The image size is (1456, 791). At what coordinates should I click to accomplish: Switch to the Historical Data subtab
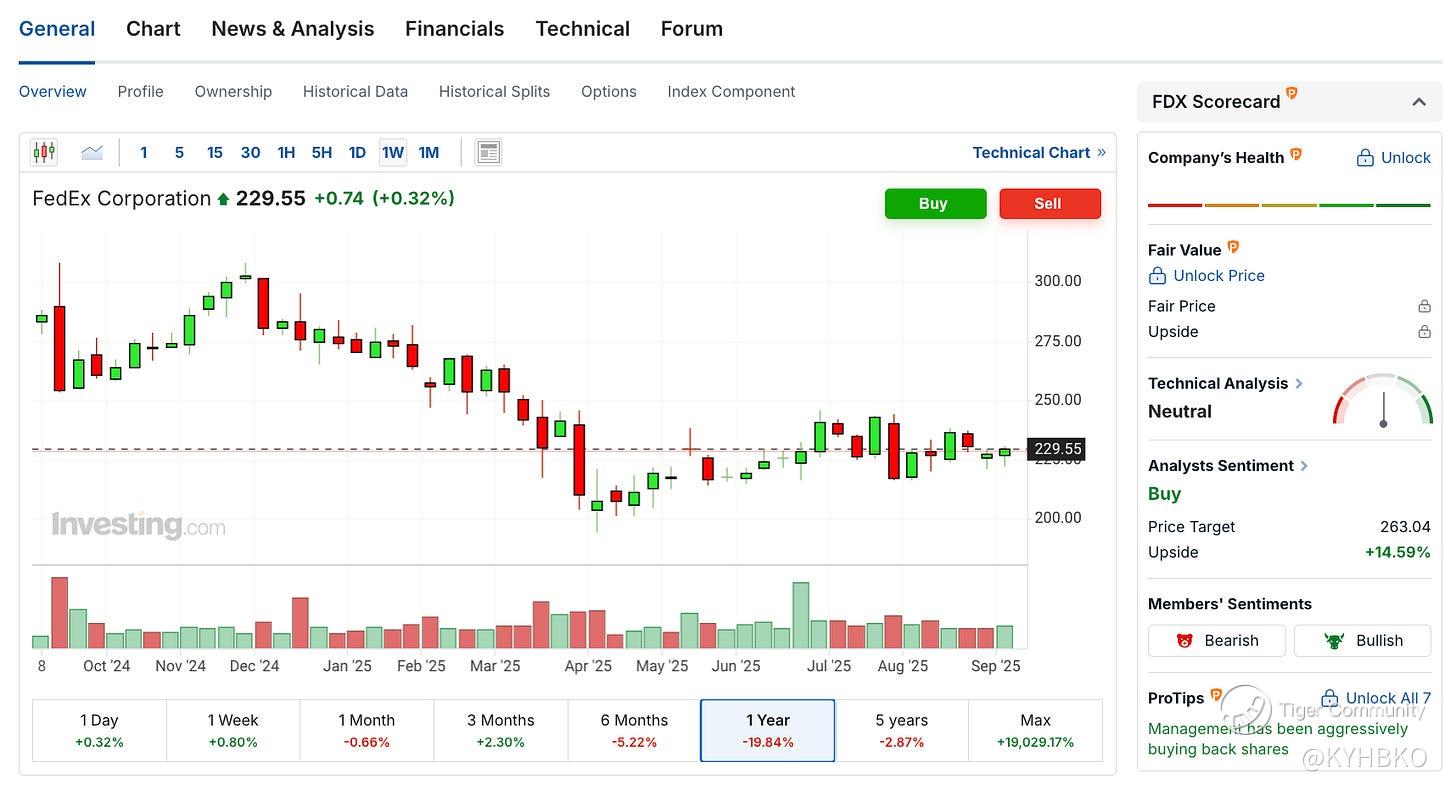pos(355,91)
